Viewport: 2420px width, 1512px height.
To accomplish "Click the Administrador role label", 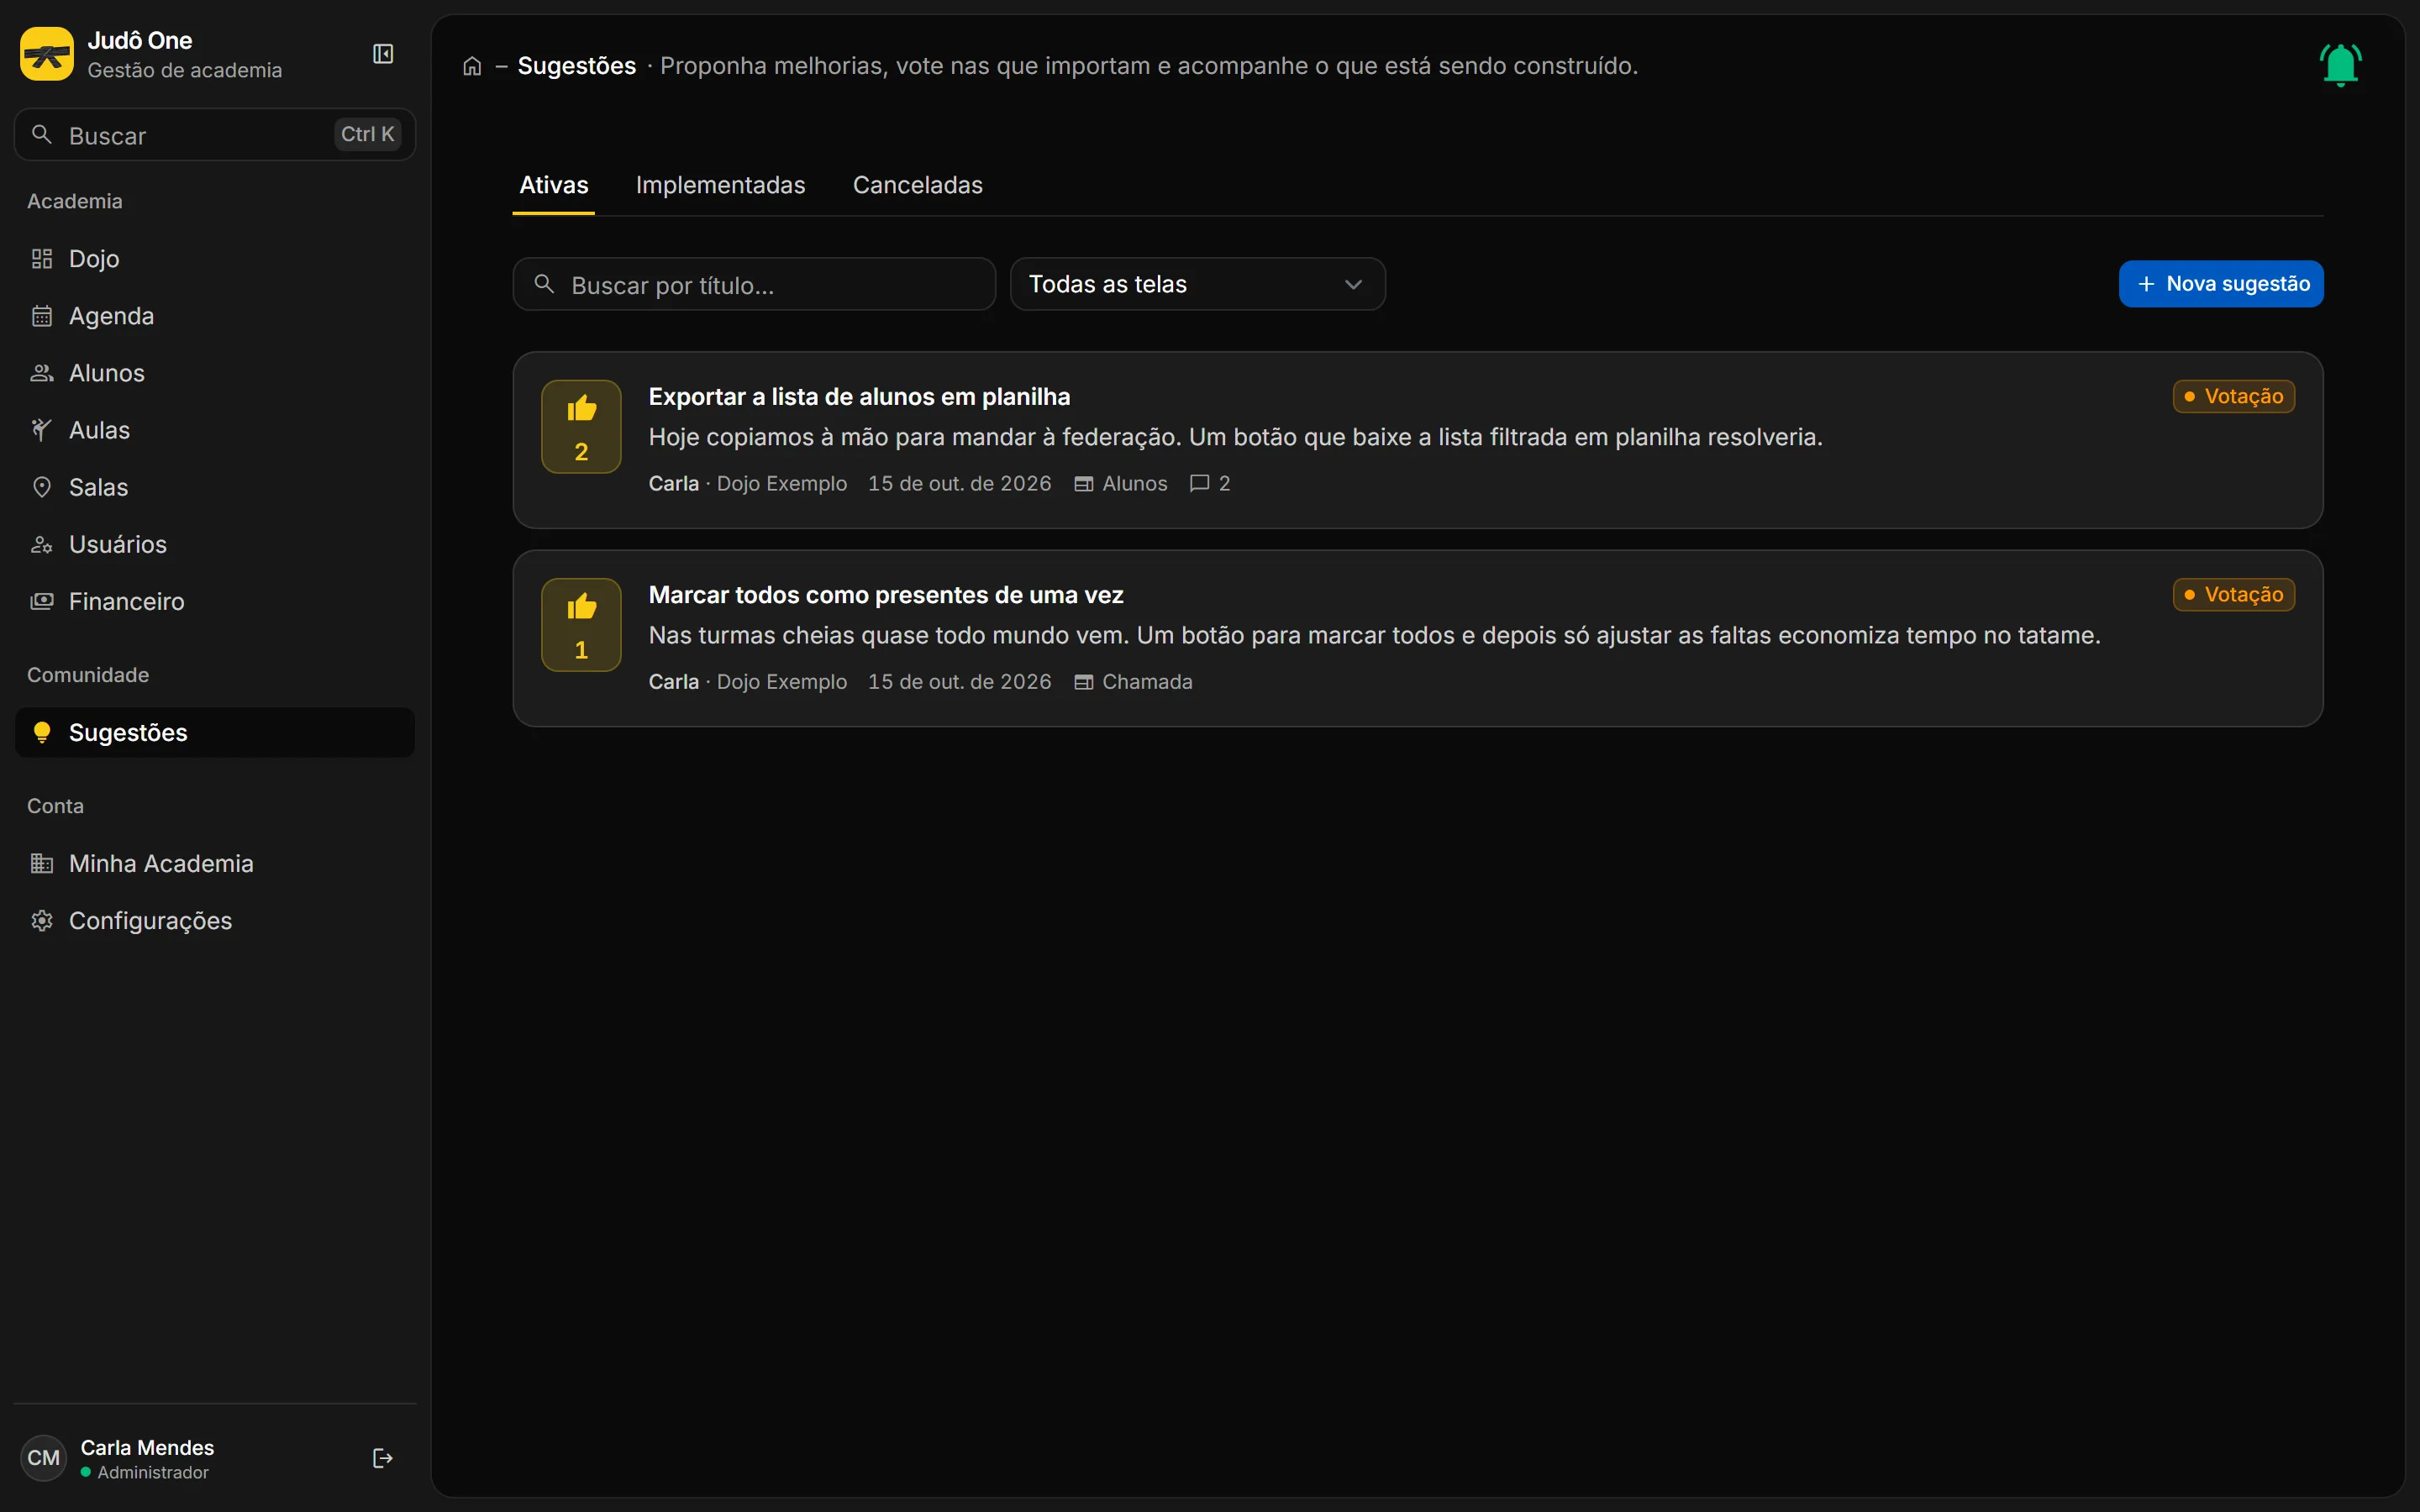I will pyautogui.click(x=153, y=1472).
